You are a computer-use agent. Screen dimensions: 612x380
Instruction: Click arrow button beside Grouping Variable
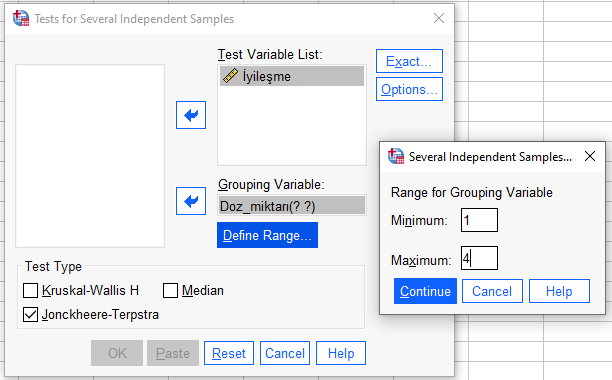click(x=191, y=201)
